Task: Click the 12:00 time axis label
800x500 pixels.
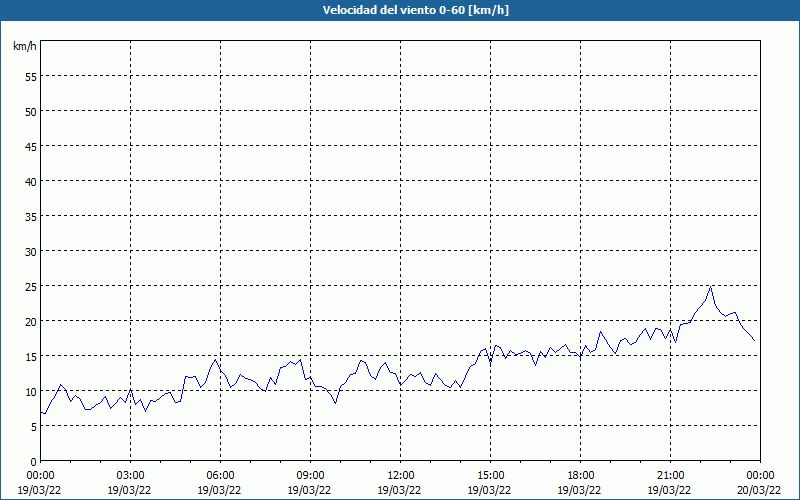Action: pos(401,476)
